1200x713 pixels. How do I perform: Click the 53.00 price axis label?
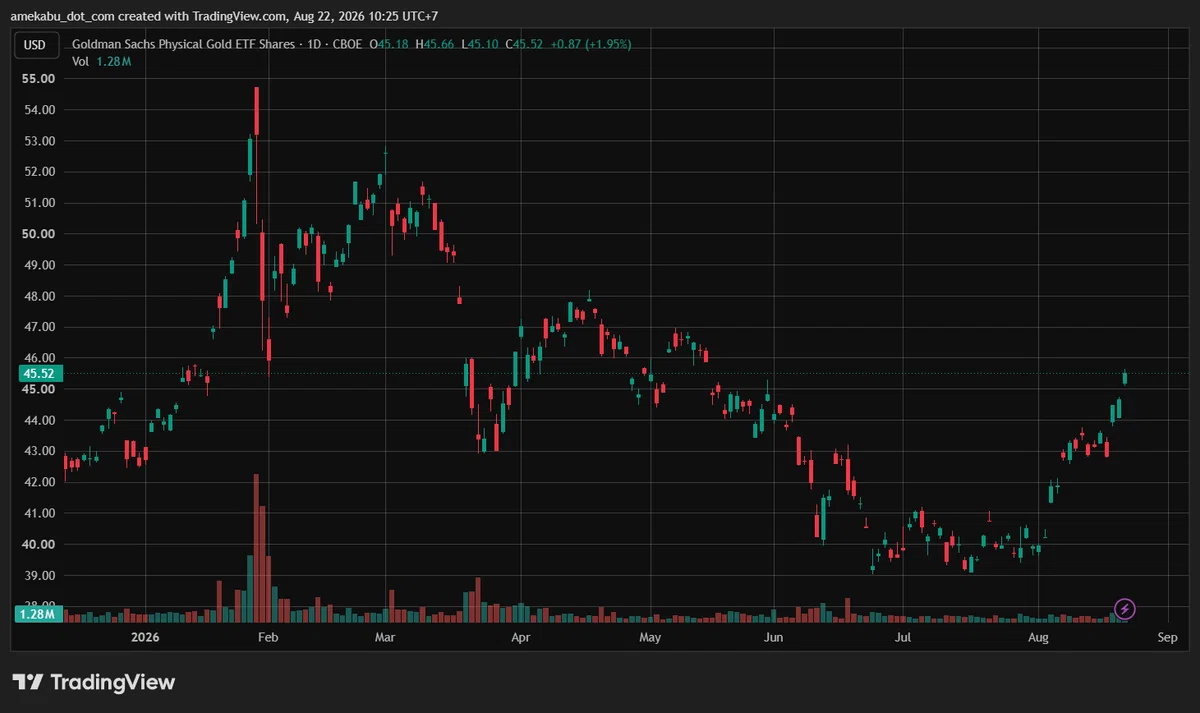(39, 141)
